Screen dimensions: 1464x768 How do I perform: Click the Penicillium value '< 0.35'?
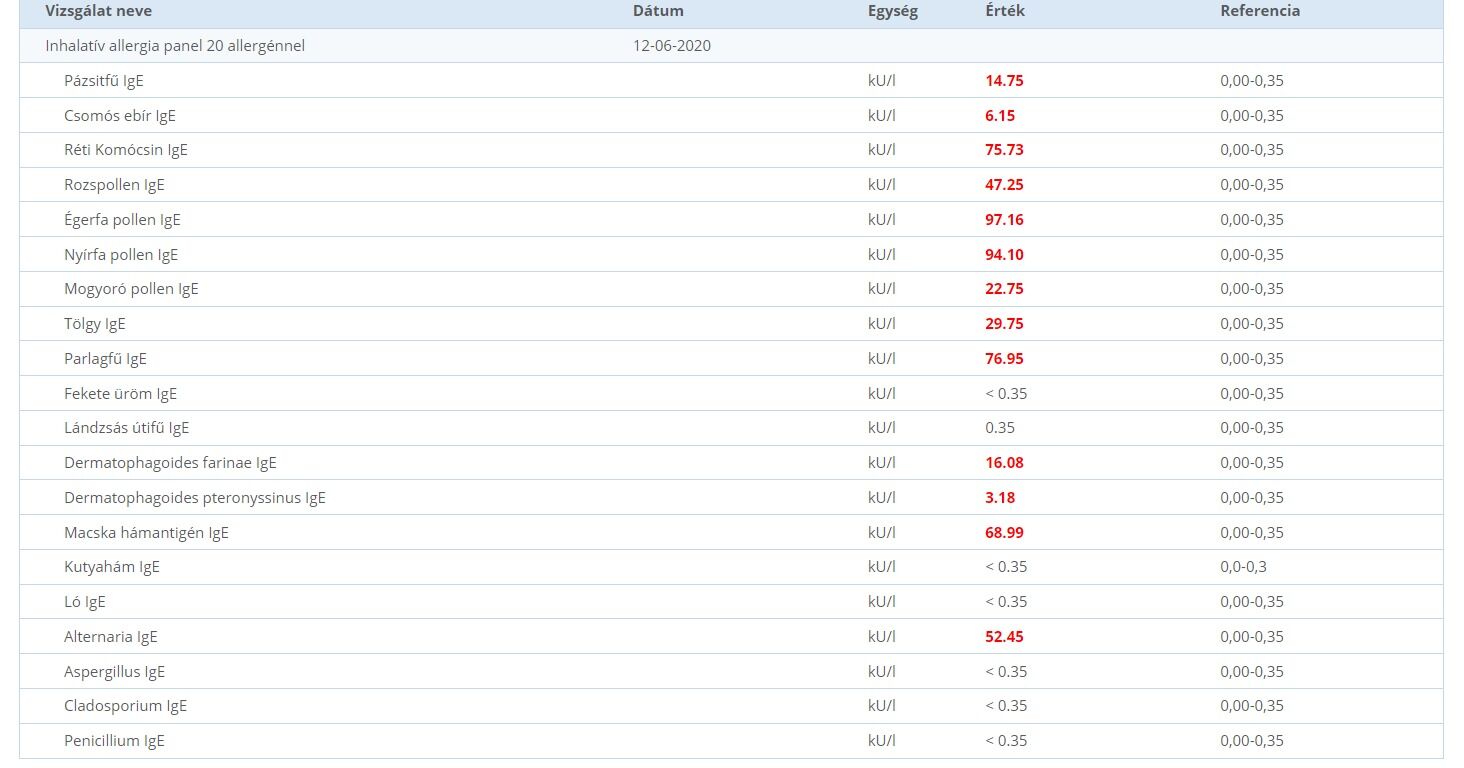[1006, 741]
